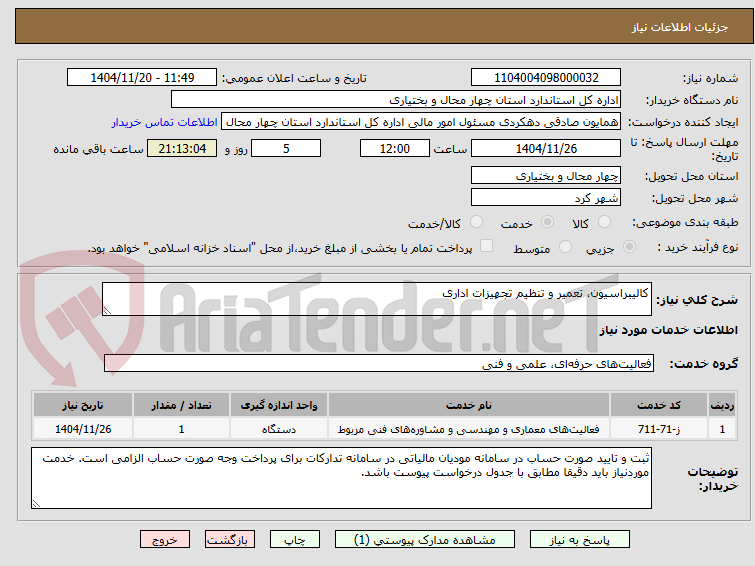Viewport: 755px width, 566px height.
Task: Select the کالا/خدمت radio button
Action: 476,222
